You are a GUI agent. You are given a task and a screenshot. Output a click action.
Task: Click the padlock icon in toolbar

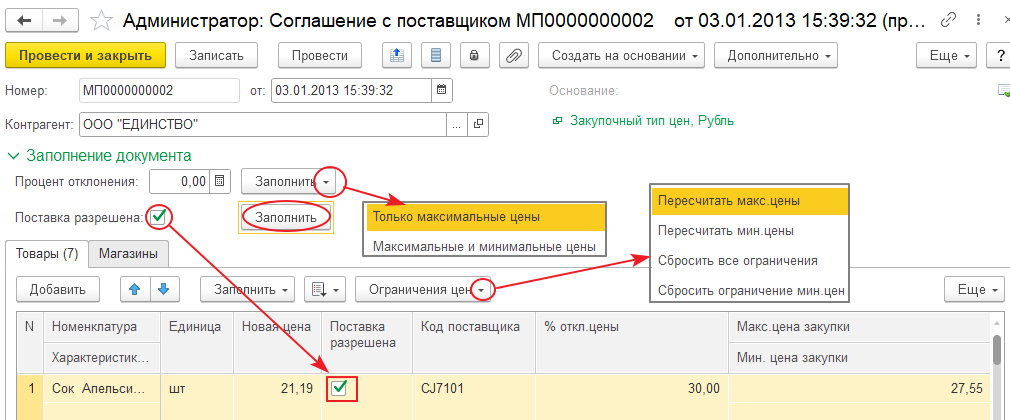point(475,56)
